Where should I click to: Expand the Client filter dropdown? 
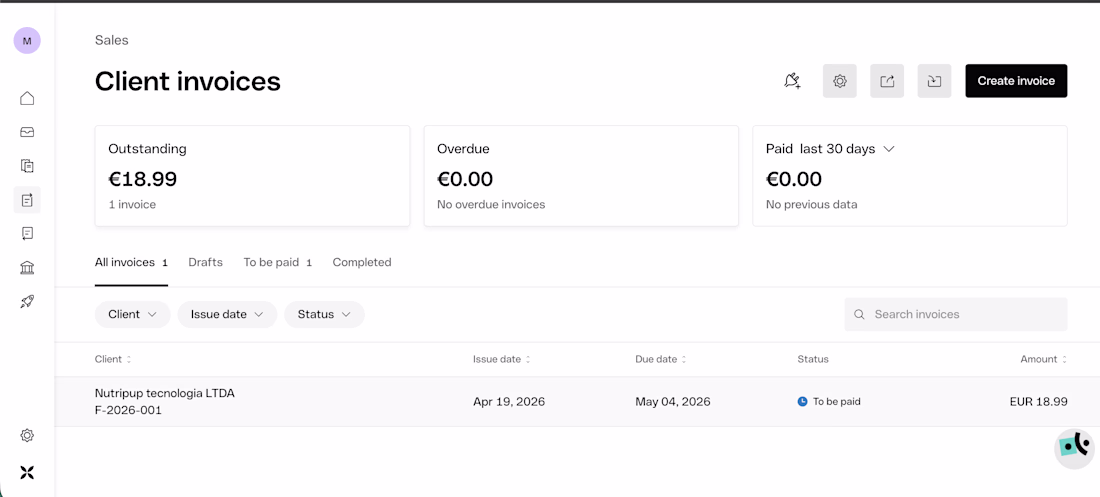tap(132, 314)
